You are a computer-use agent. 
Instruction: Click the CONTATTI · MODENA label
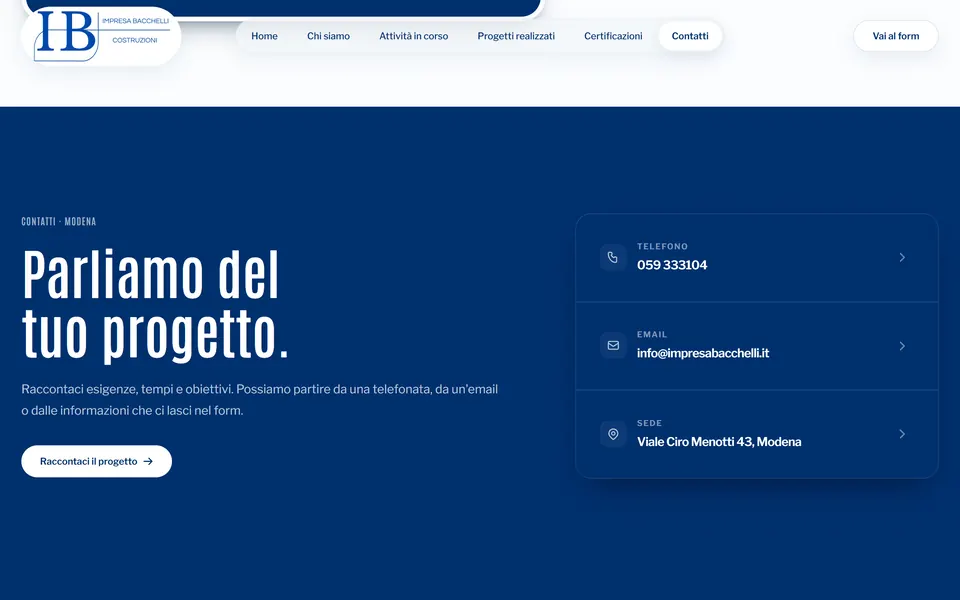point(59,222)
